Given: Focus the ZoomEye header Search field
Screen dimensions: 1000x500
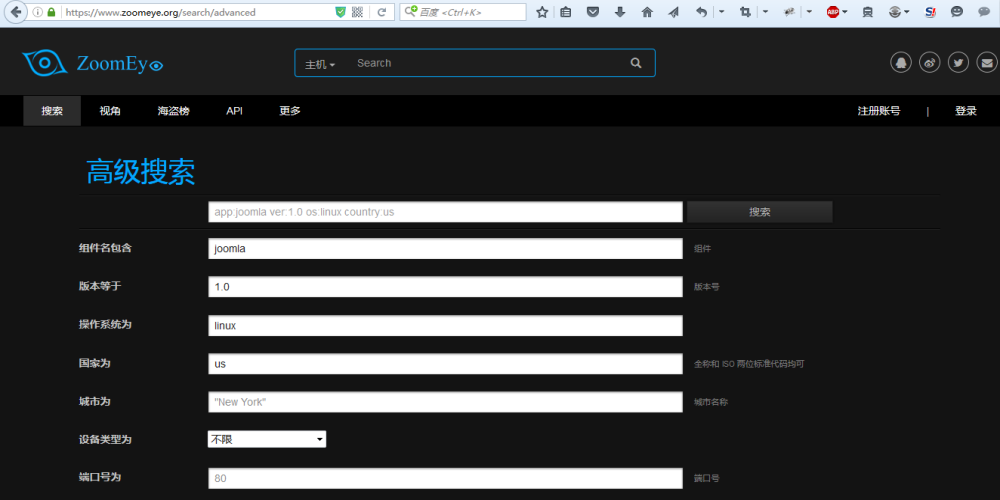Looking at the screenshot, I should tap(487, 63).
